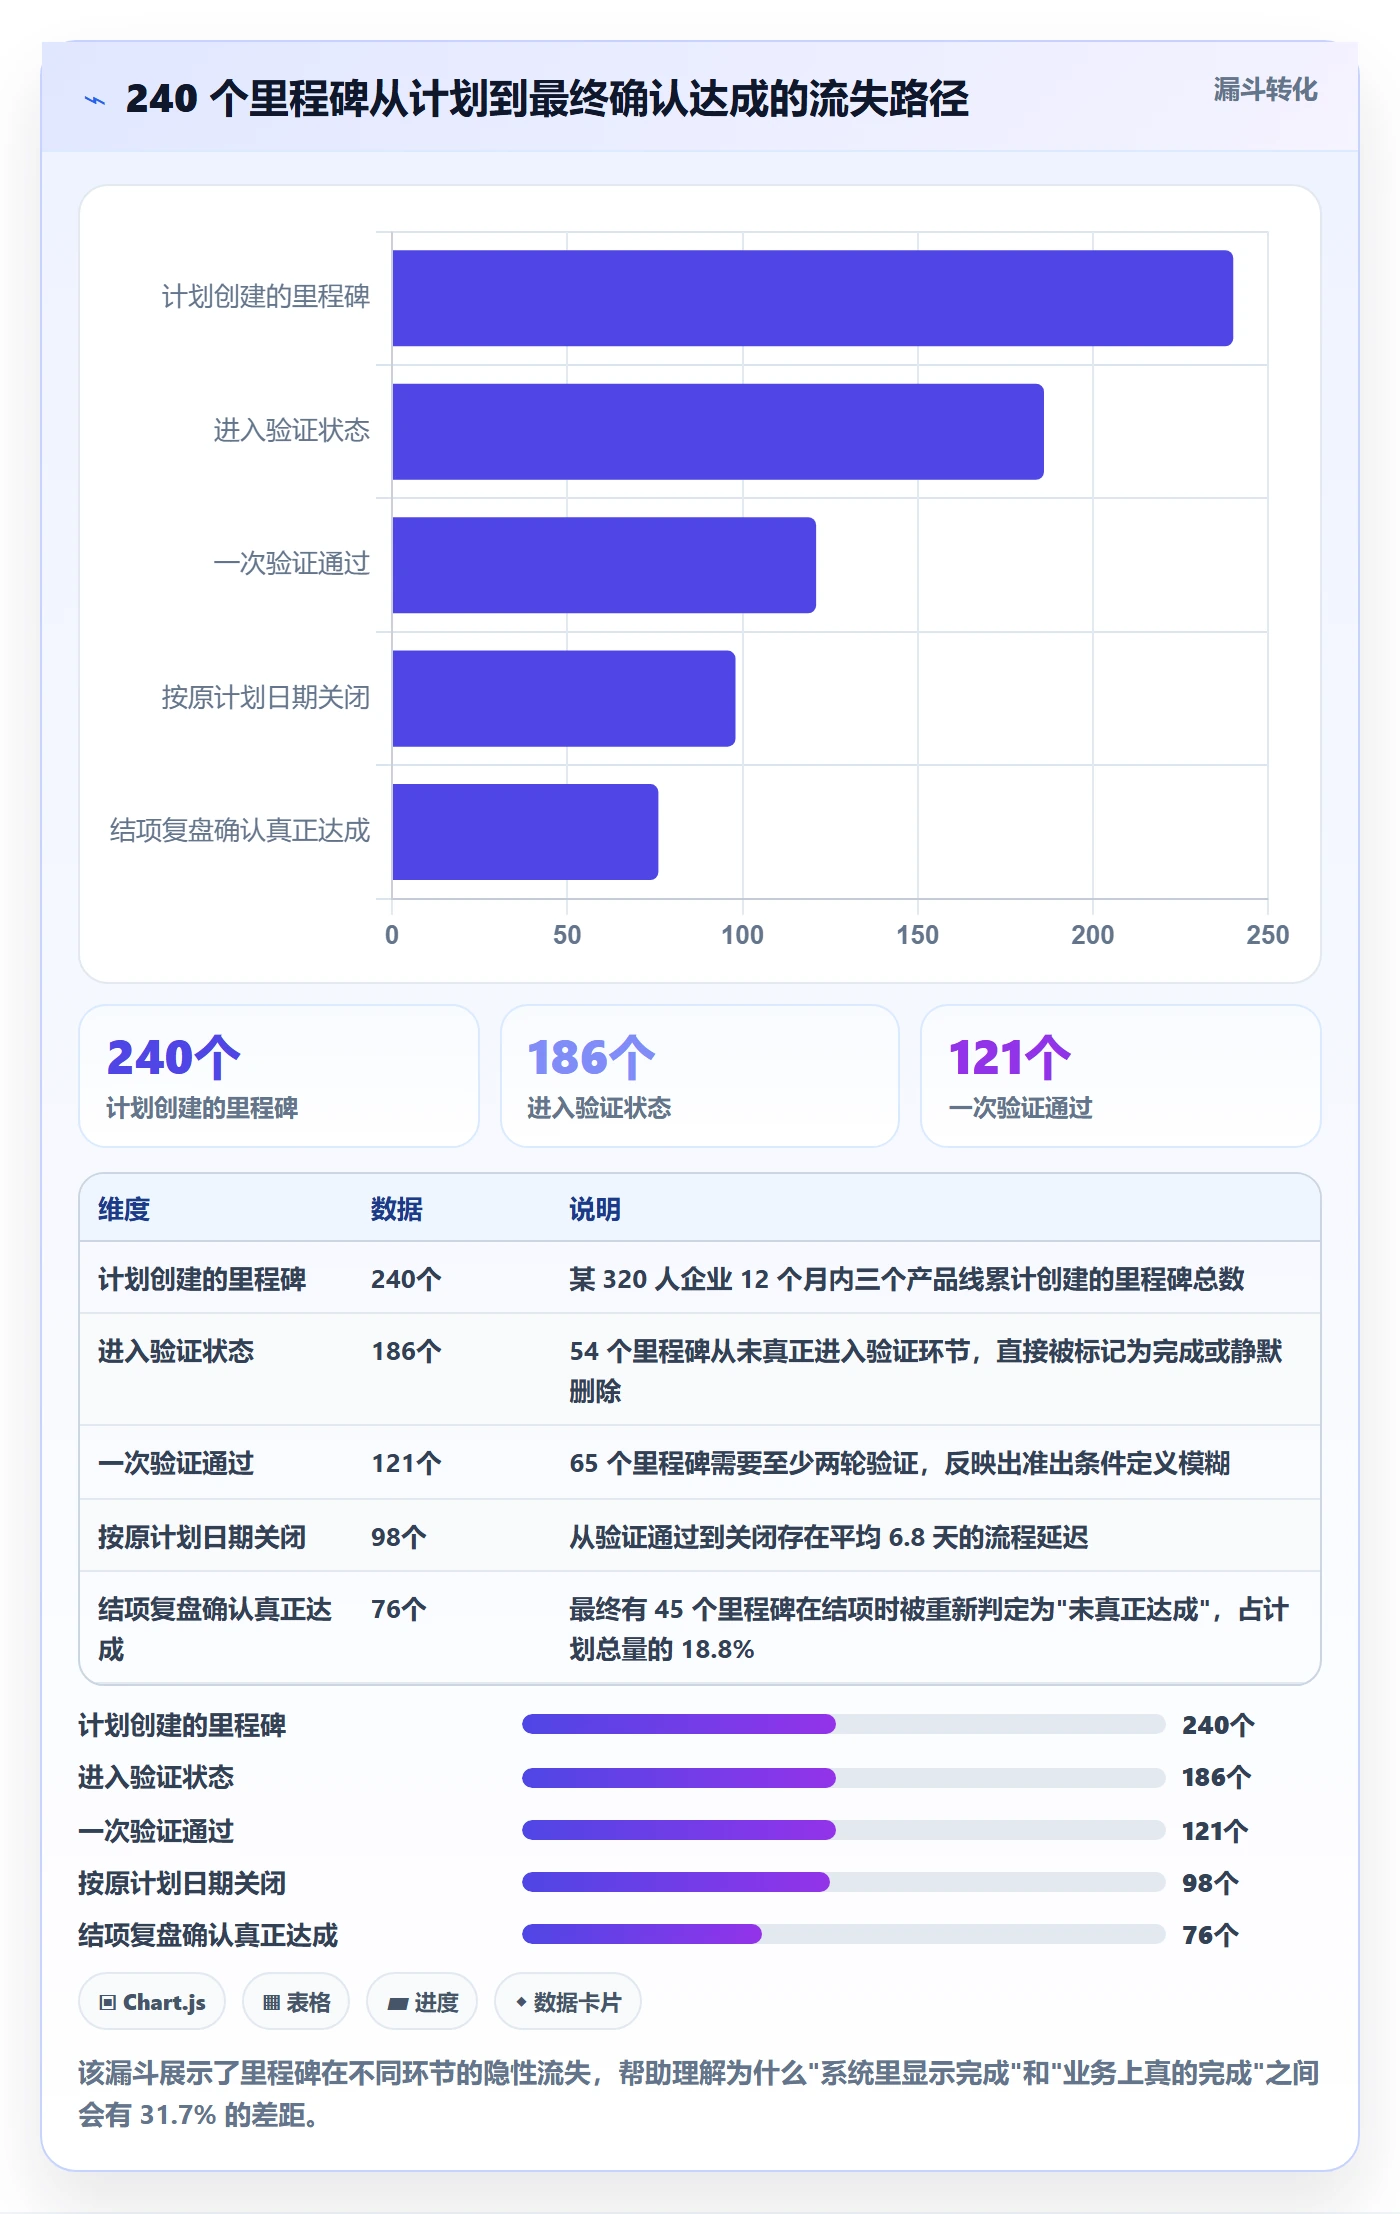
Task: Click the 一次验证通过 bar in the chart
Action: click(604, 565)
